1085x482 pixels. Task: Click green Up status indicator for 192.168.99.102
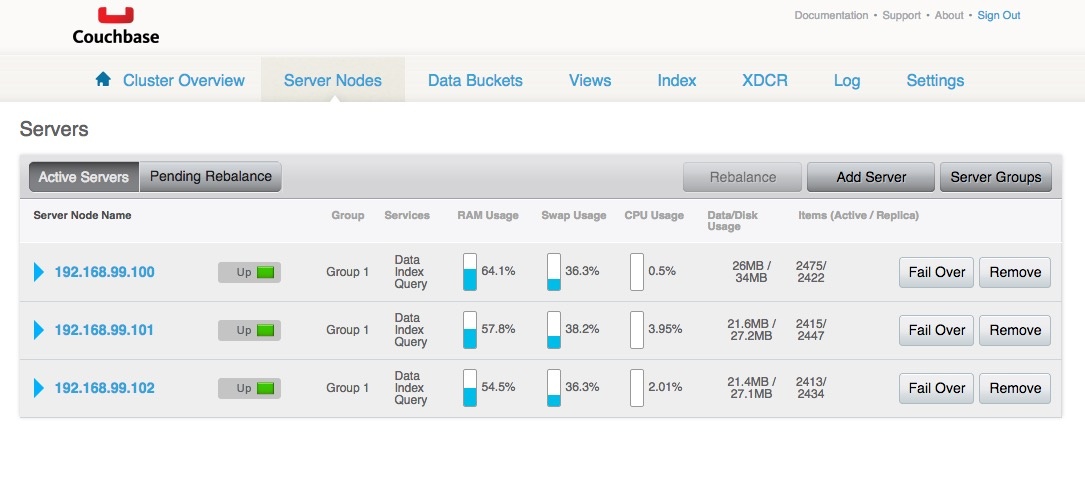[265, 388]
